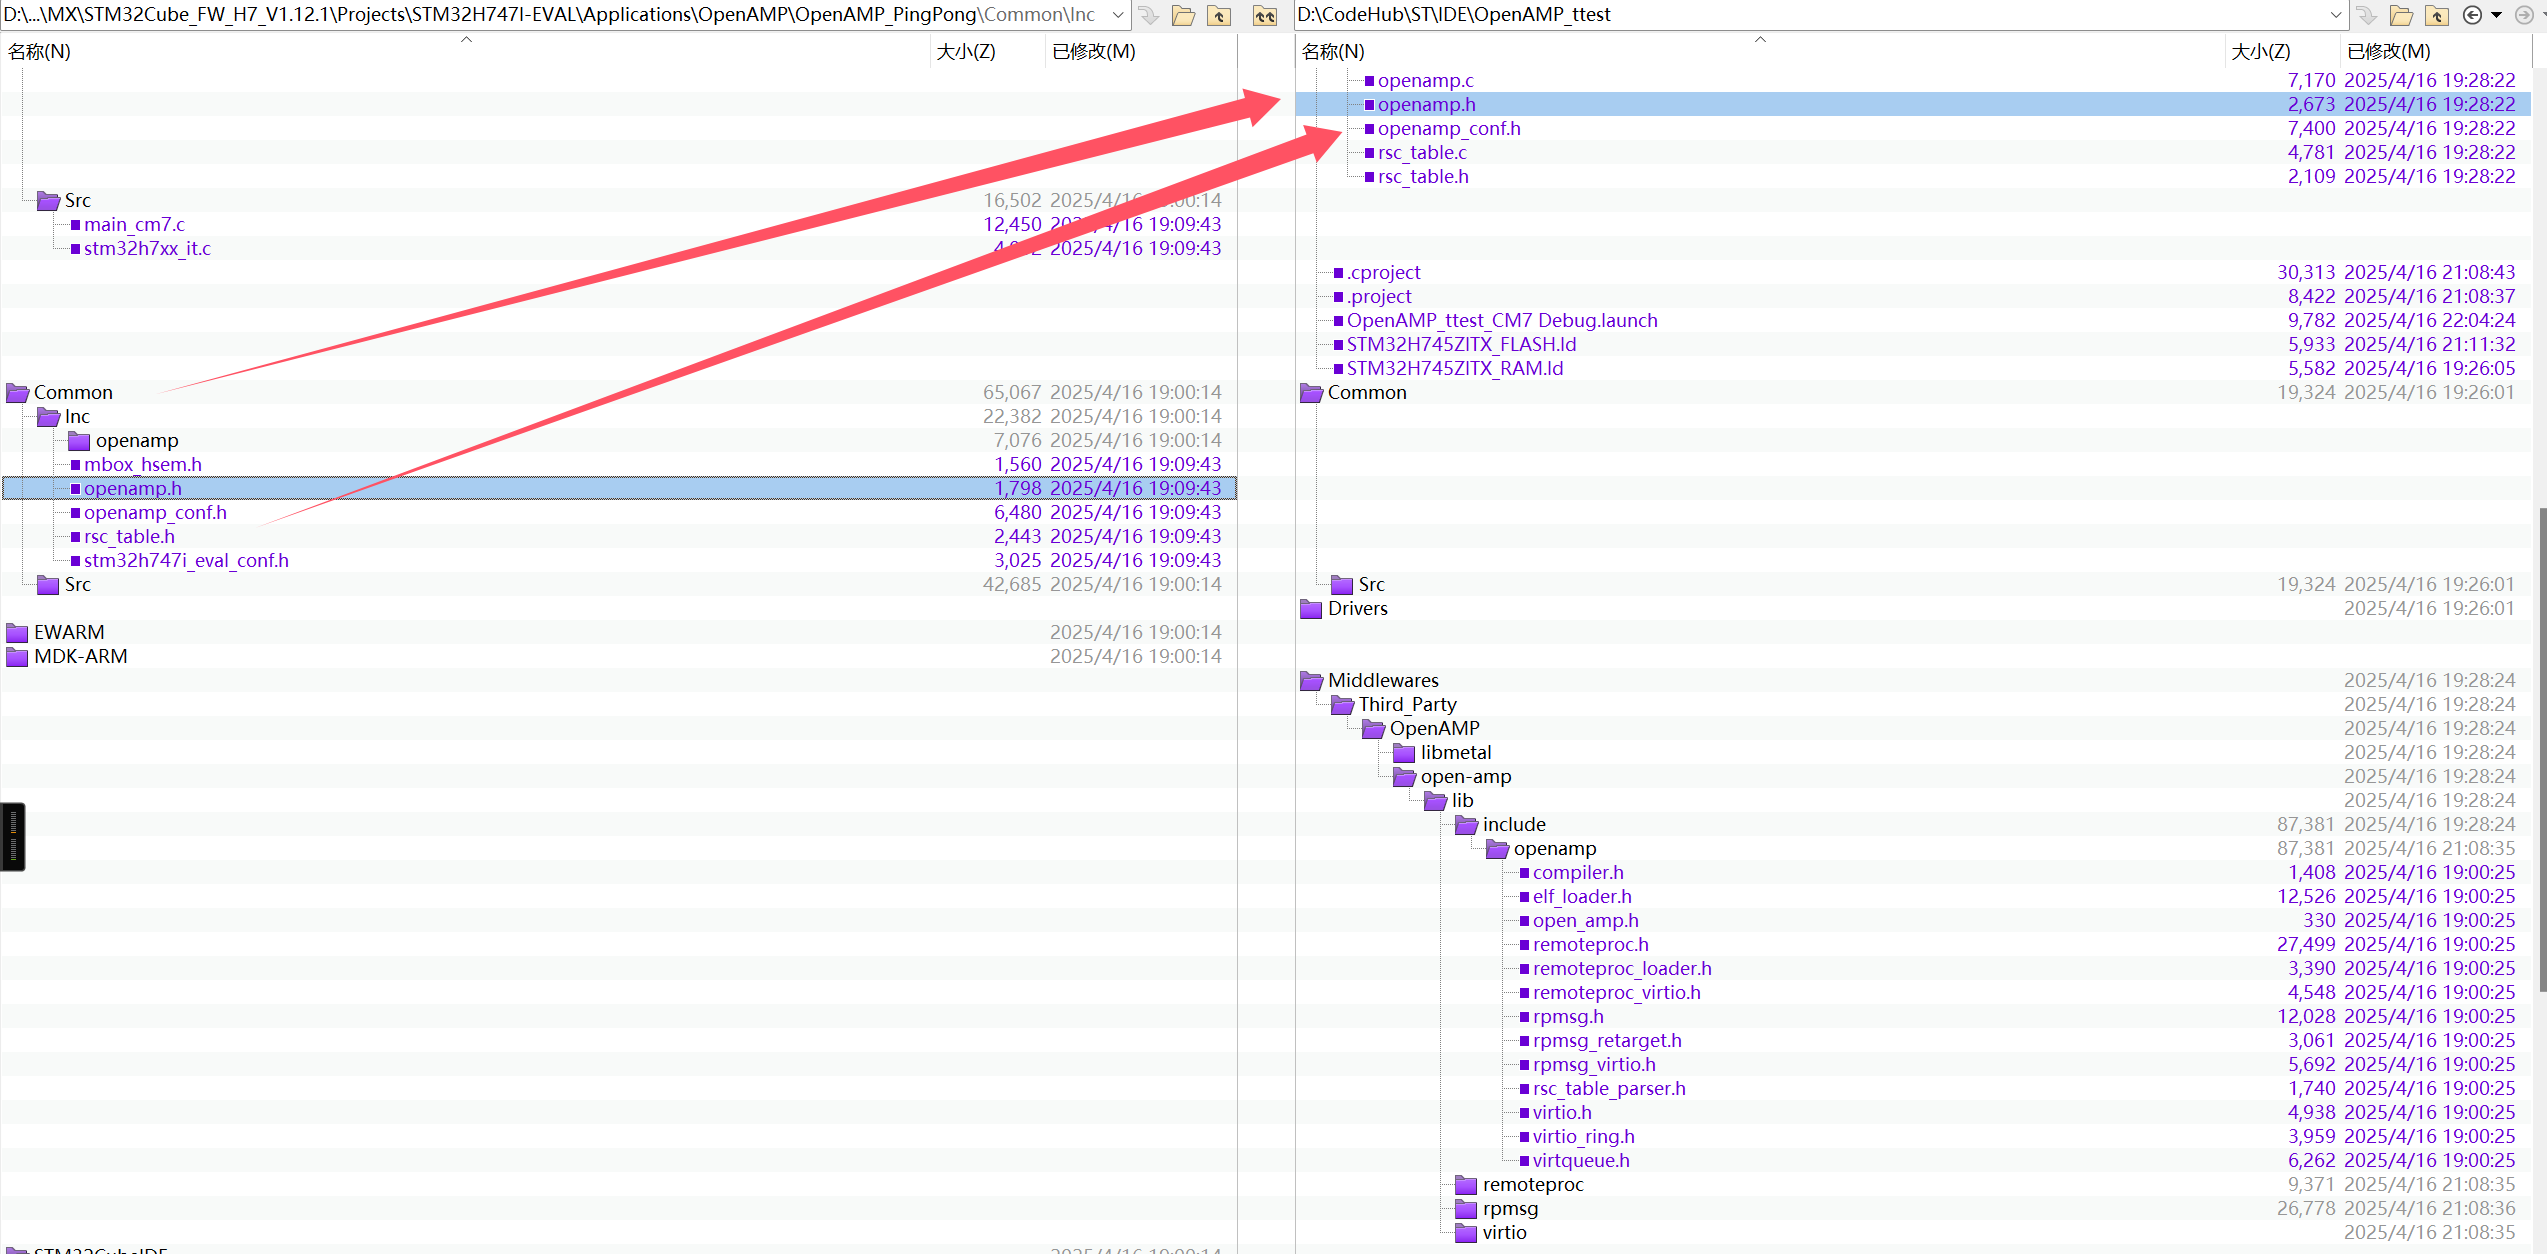2547x1254 pixels.
Task: Click the right path input field
Action: pos(1800,15)
